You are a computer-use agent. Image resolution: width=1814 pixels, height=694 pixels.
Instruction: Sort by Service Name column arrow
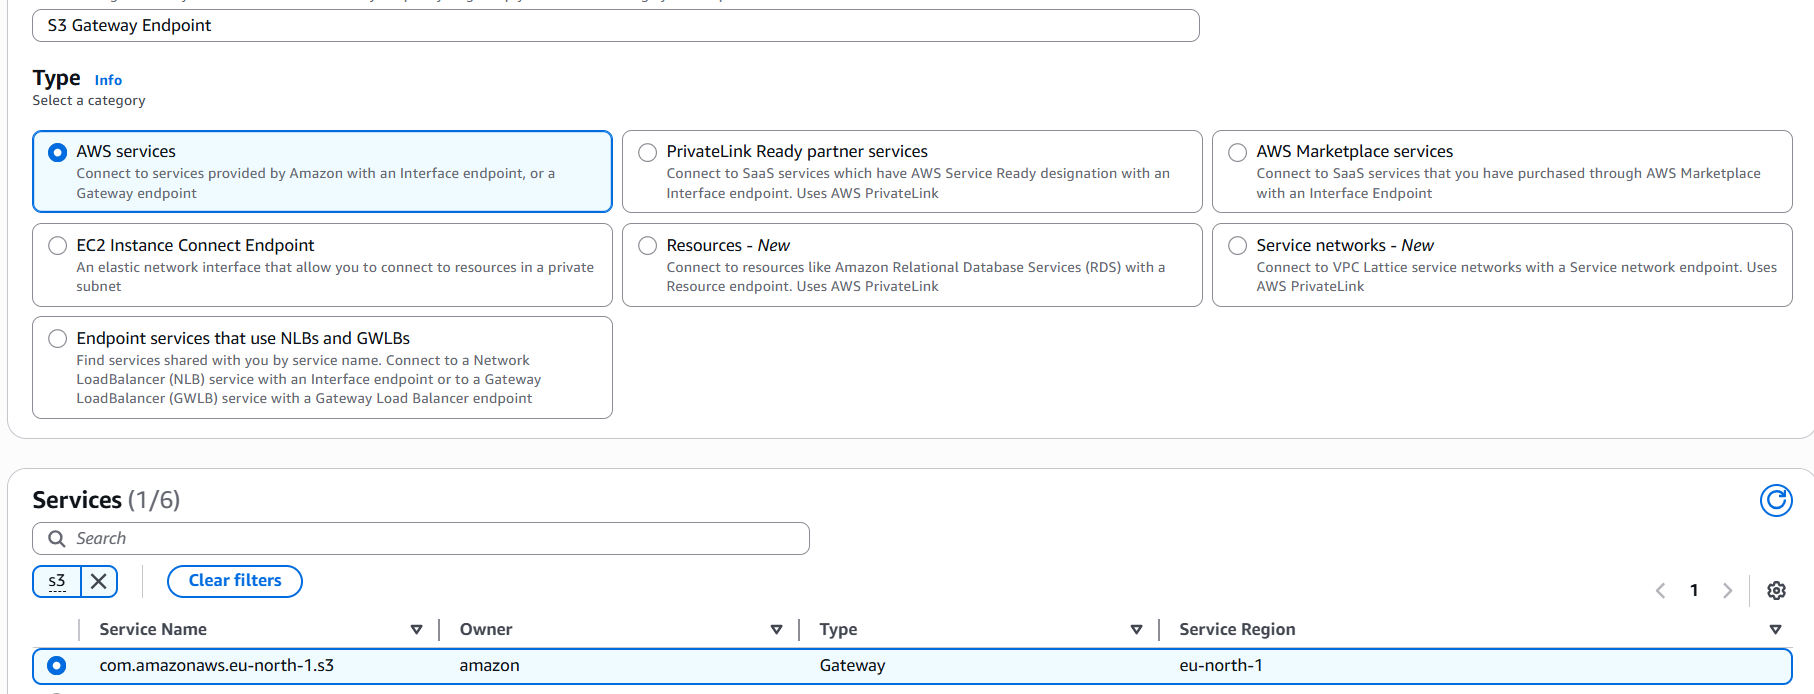coord(416,630)
